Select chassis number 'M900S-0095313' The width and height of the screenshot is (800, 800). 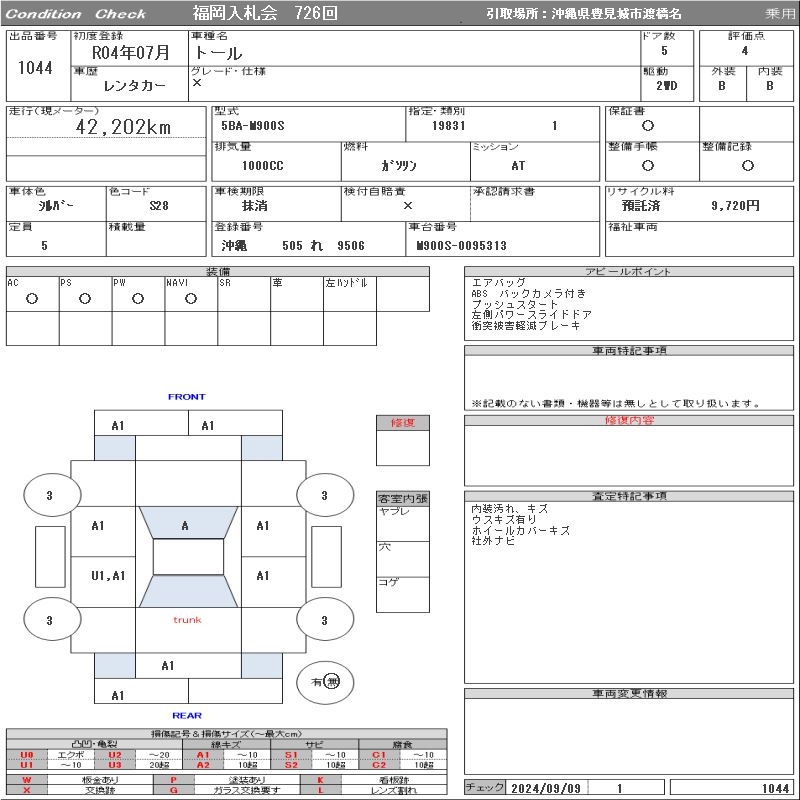tap(461, 246)
